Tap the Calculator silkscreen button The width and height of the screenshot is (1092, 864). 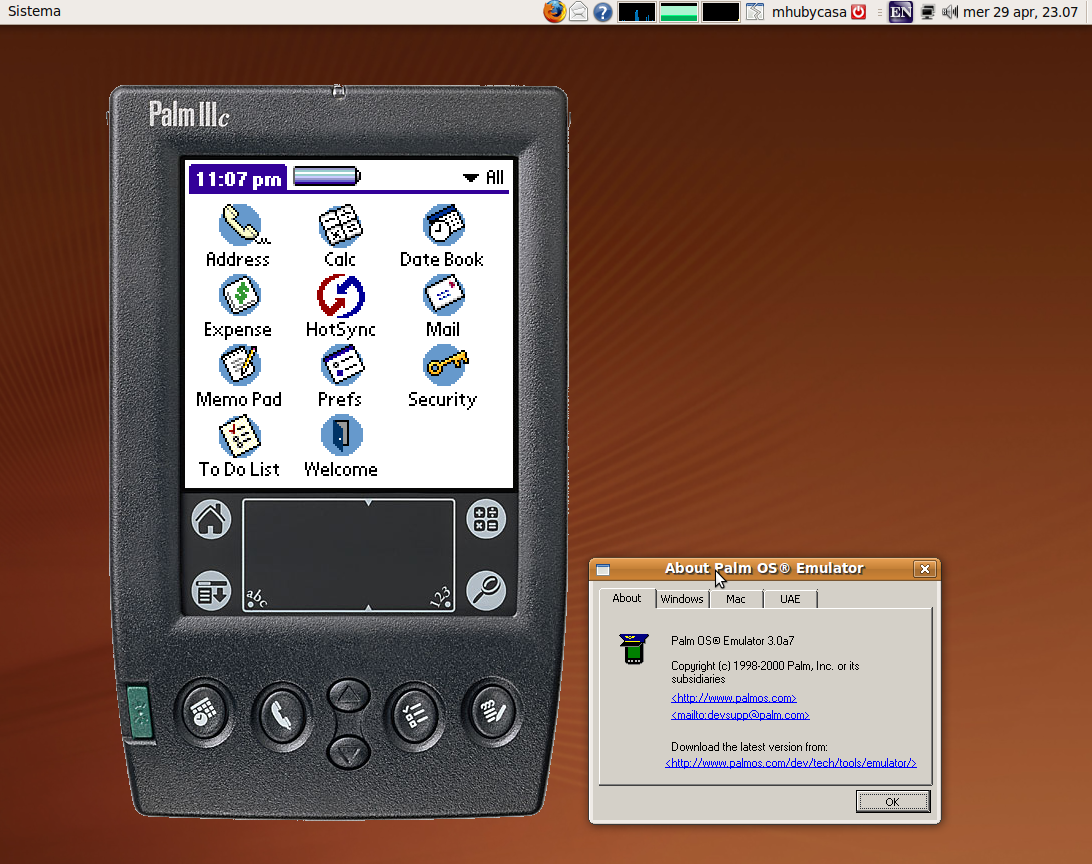click(x=485, y=519)
